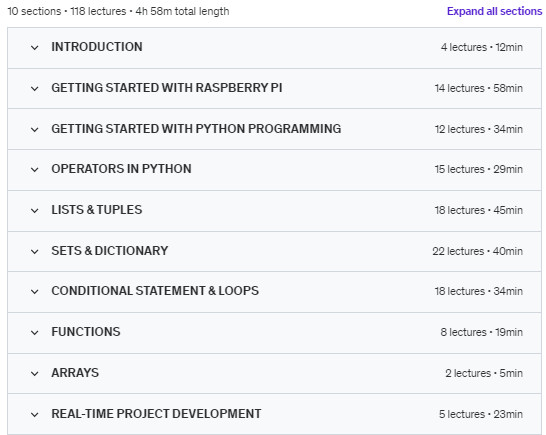Viewport: 546px width, 435px height.
Task: Click '8 lectures • 19min' text
Action: tap(482, 332)
